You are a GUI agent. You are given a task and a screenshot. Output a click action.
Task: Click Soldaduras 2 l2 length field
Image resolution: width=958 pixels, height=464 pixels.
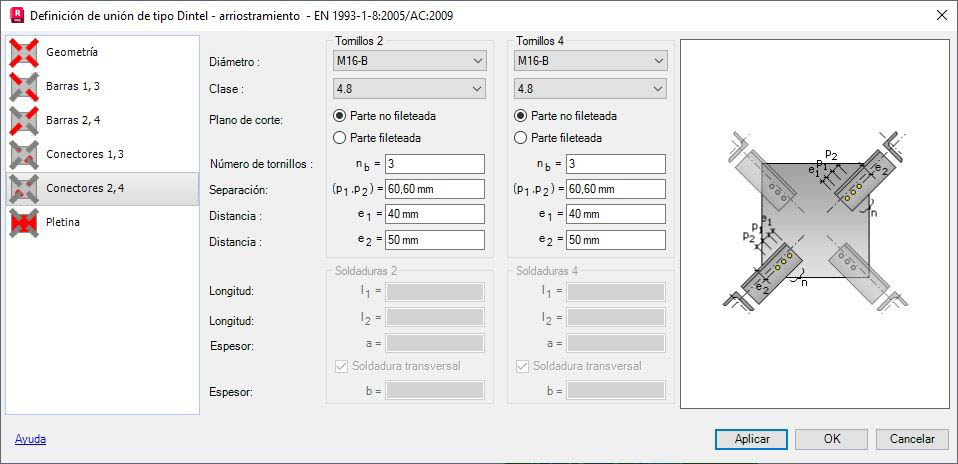(435, 317)
